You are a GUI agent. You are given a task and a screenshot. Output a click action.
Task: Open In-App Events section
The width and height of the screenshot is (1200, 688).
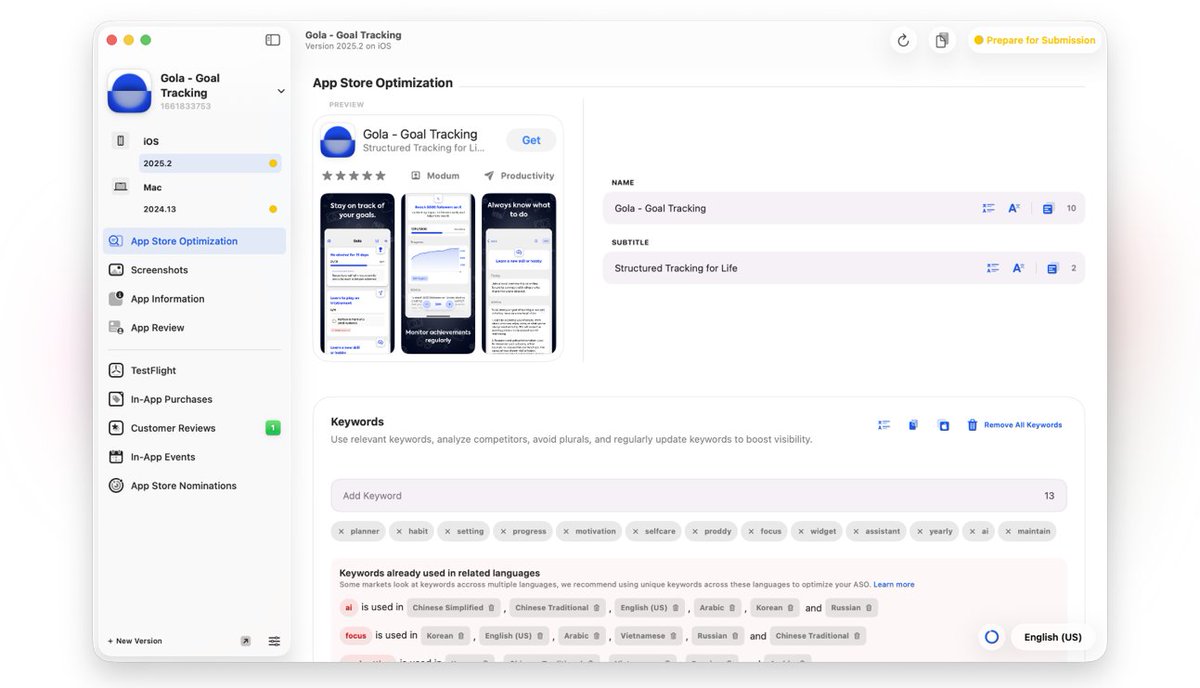pos(194,457)
